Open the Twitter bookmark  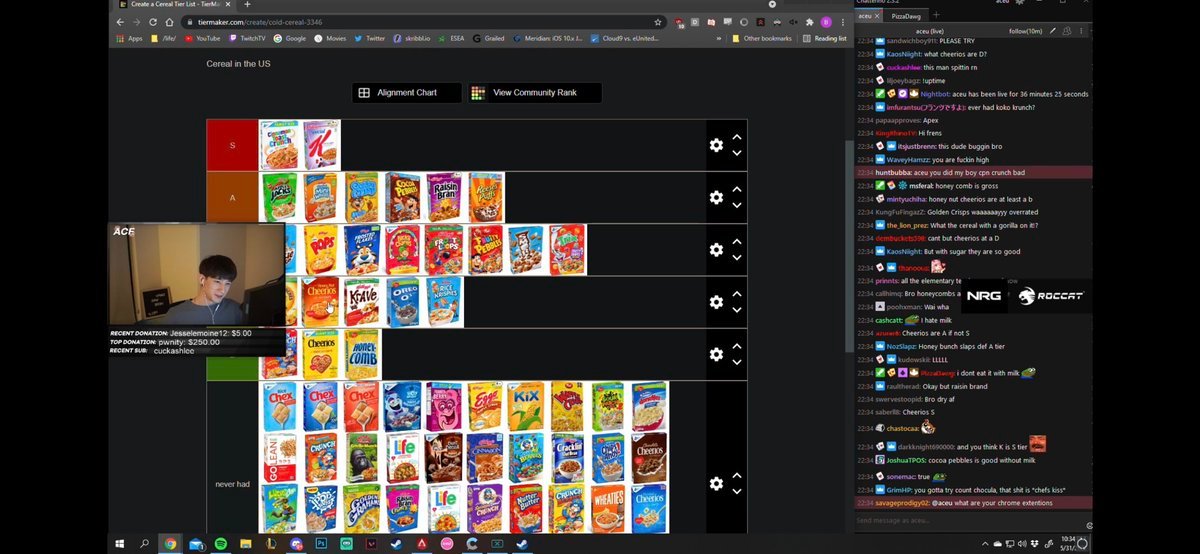click(369, 38)
